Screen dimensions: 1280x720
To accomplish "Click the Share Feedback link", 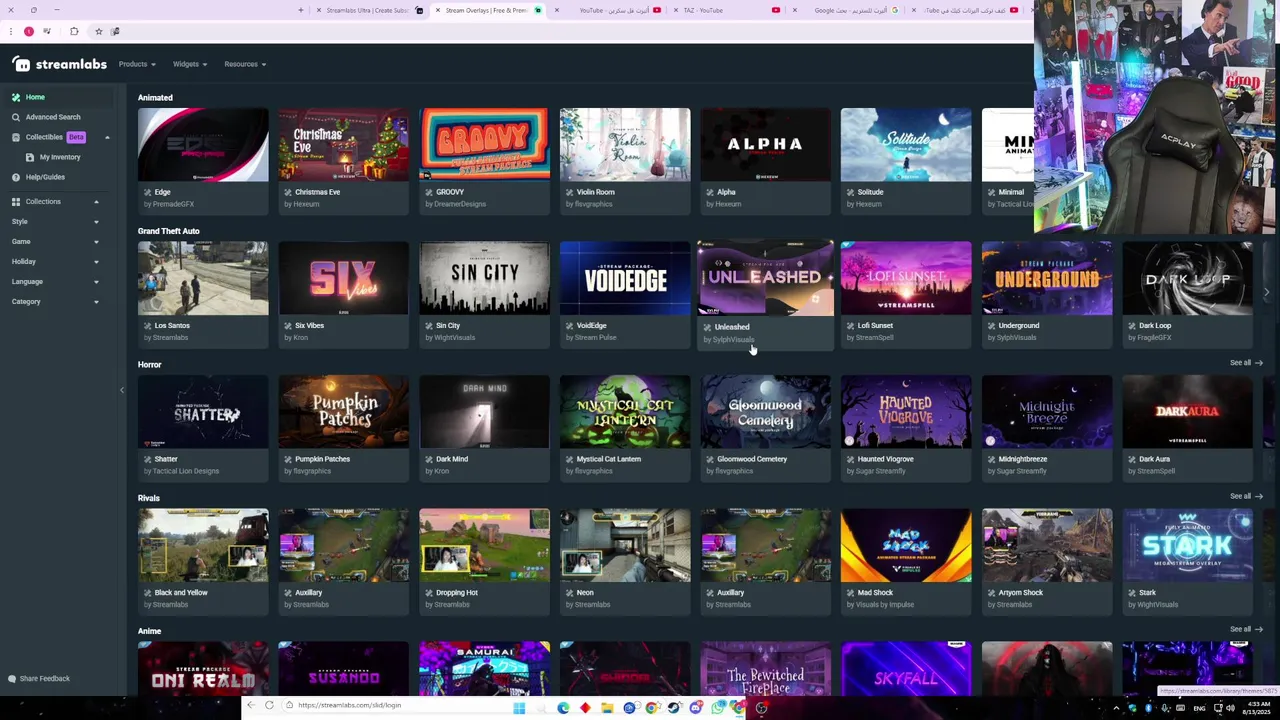I will (x=45, y=679).
